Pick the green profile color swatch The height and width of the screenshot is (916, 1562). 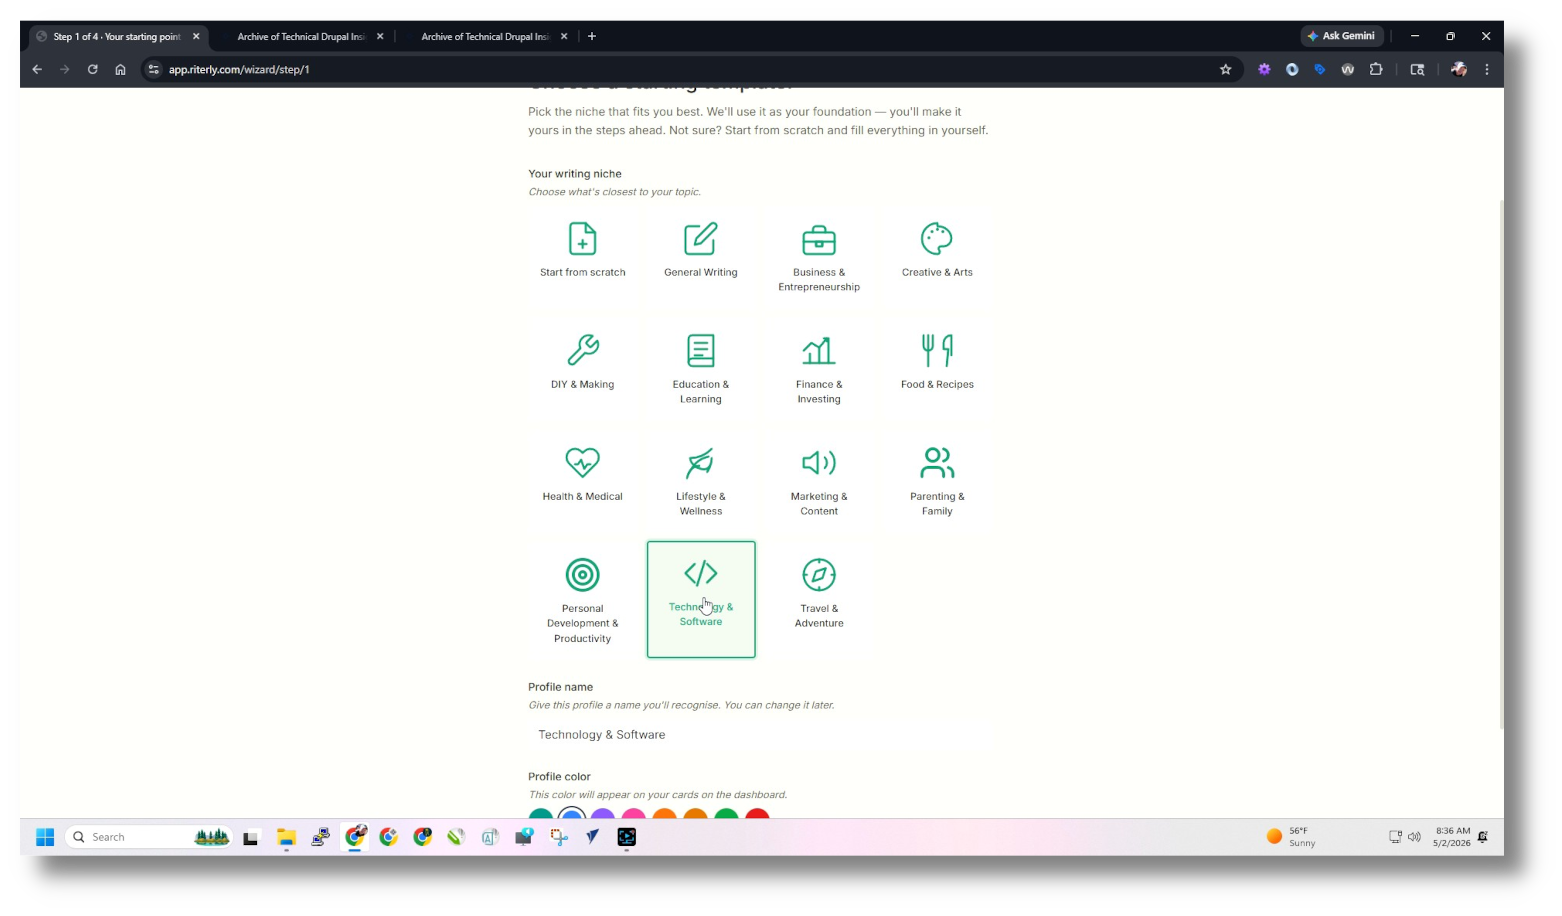(727, 815)
